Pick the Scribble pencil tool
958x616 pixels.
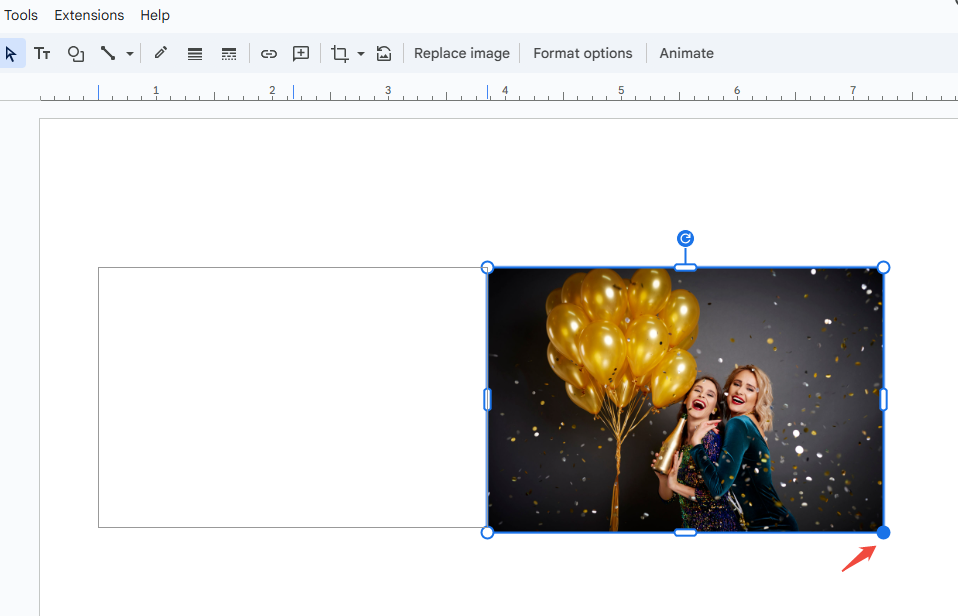(x=160, y=53)
